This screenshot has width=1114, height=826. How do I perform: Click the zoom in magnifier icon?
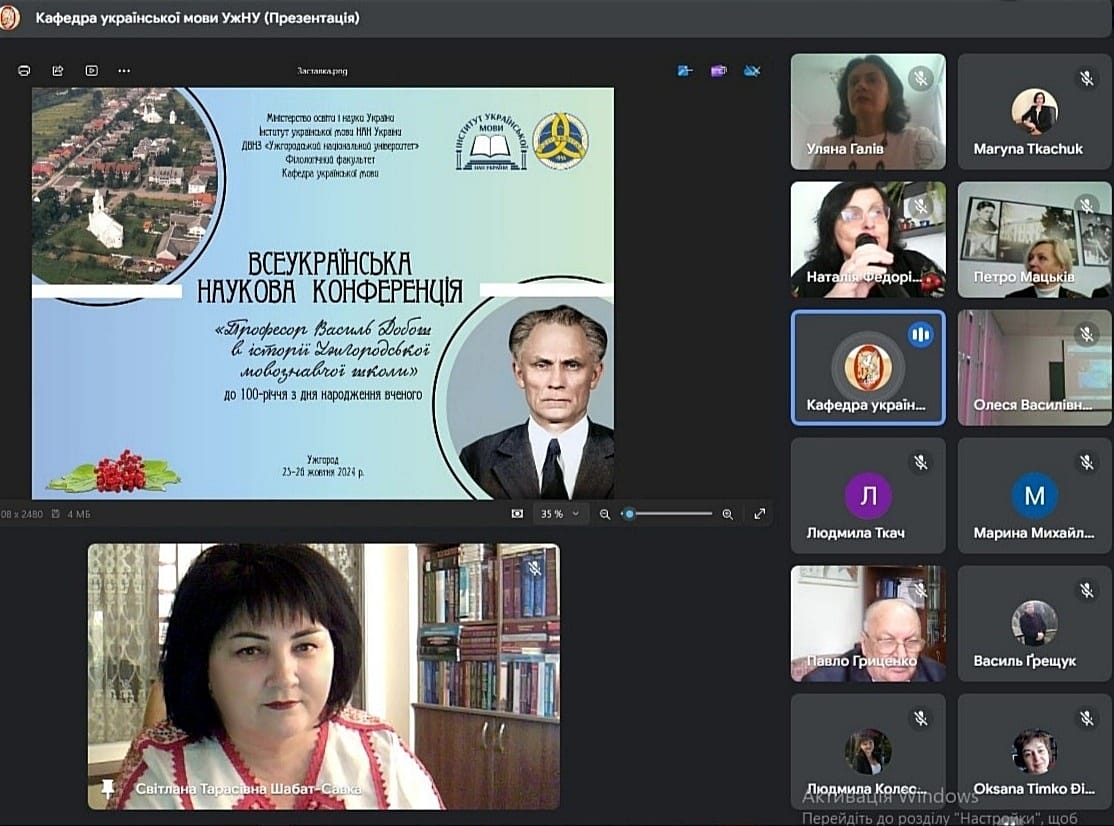click(x=728, y=514)
